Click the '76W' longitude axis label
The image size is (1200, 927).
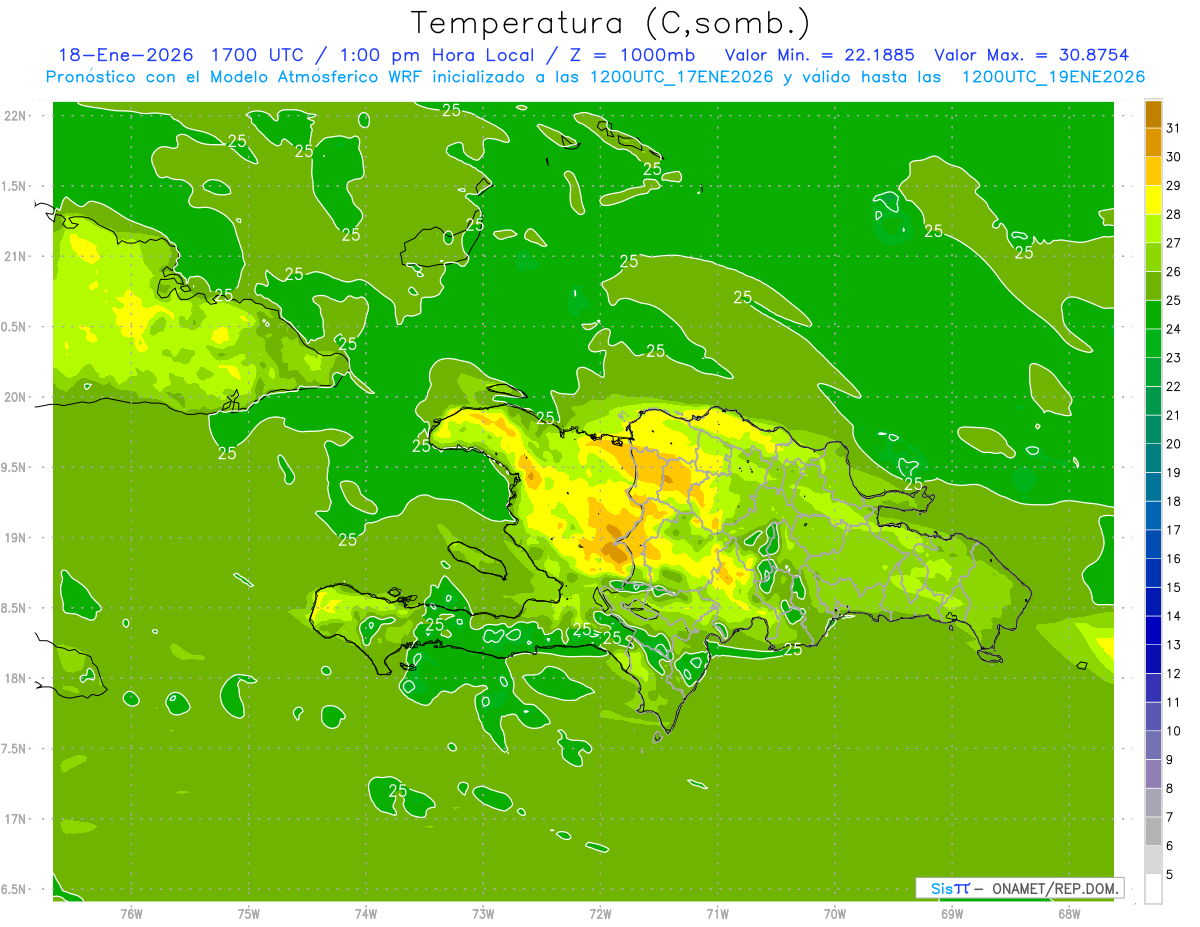[131, 914]
